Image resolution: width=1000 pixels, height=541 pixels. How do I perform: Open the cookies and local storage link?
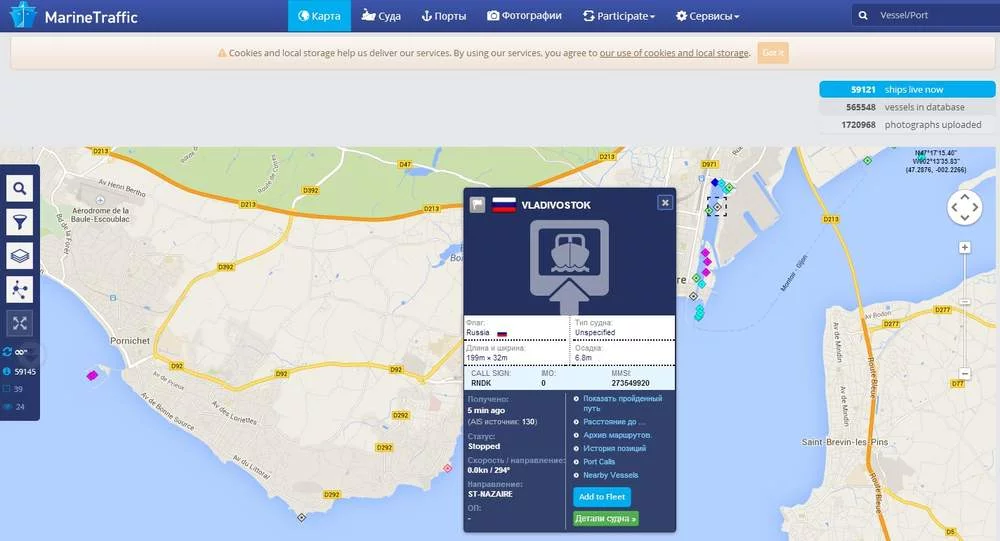tap(674, 53)
